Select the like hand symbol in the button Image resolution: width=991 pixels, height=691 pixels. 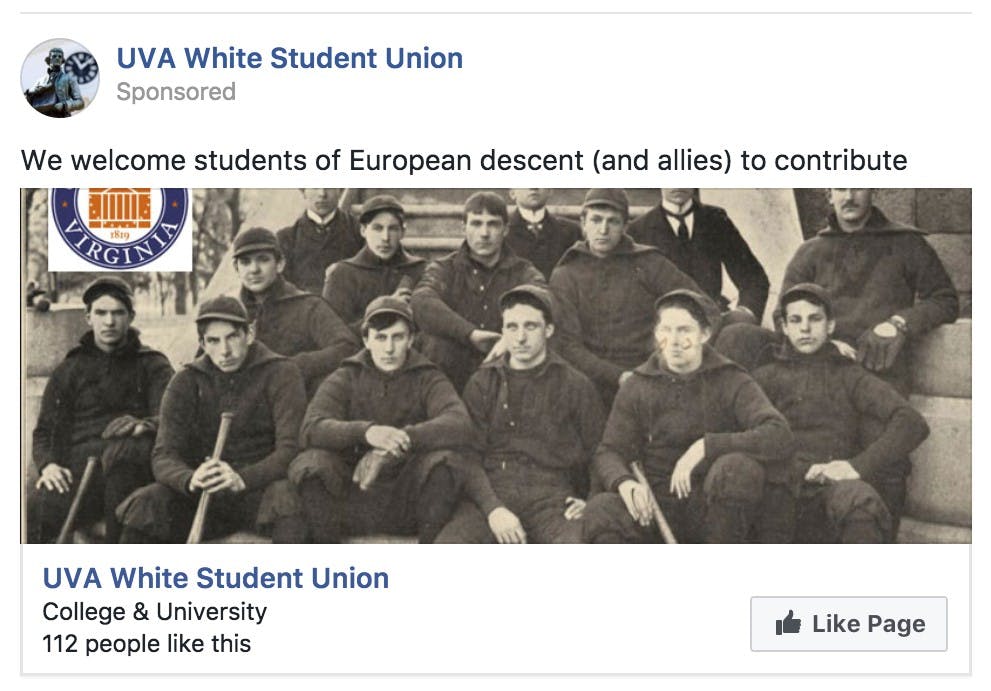pyautogui.click(x=789, y=623)
